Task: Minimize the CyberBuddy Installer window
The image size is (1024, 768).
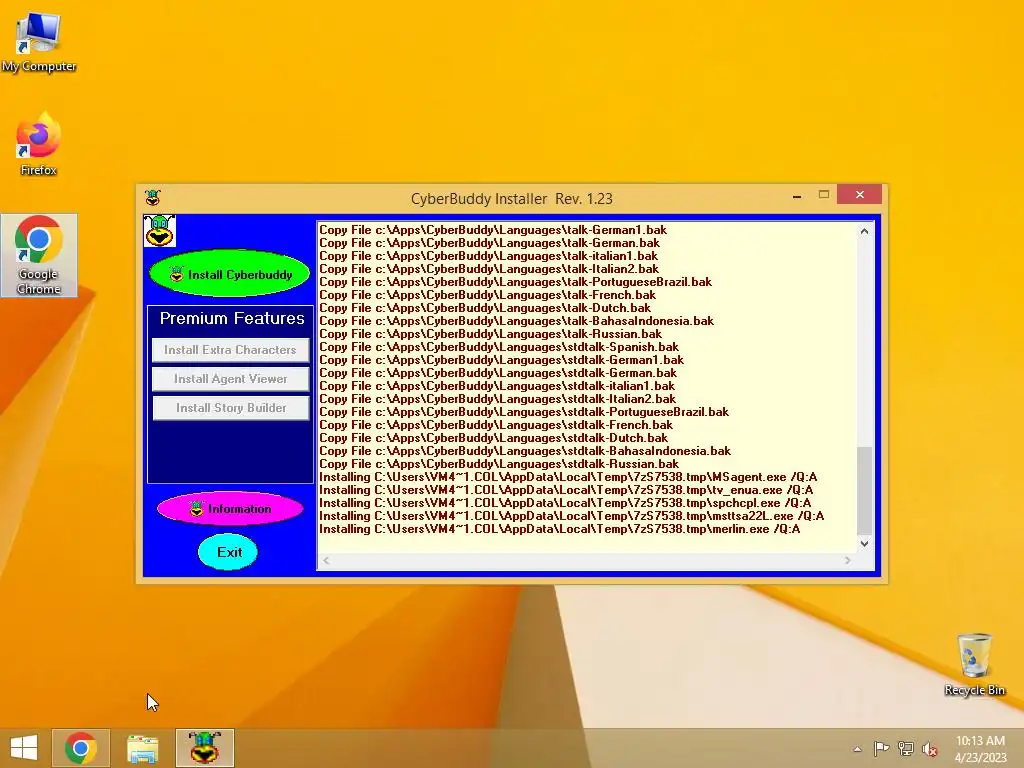Action: [797, 195]
